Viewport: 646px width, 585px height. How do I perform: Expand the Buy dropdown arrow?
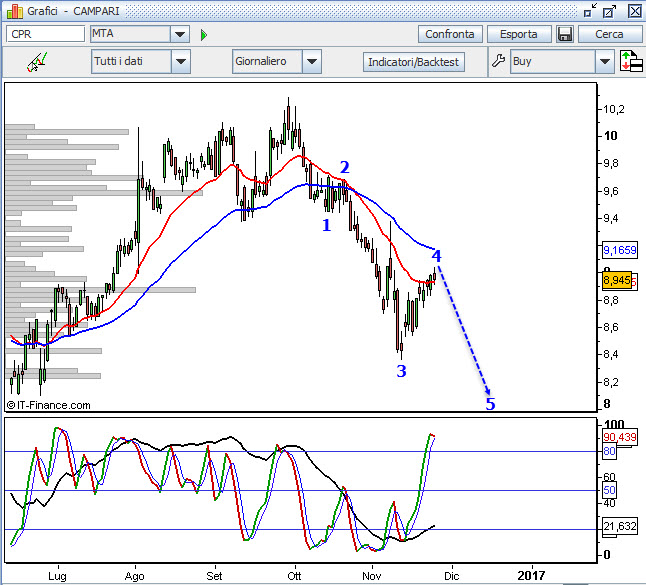pyautogui.click(x=604, y=61)
